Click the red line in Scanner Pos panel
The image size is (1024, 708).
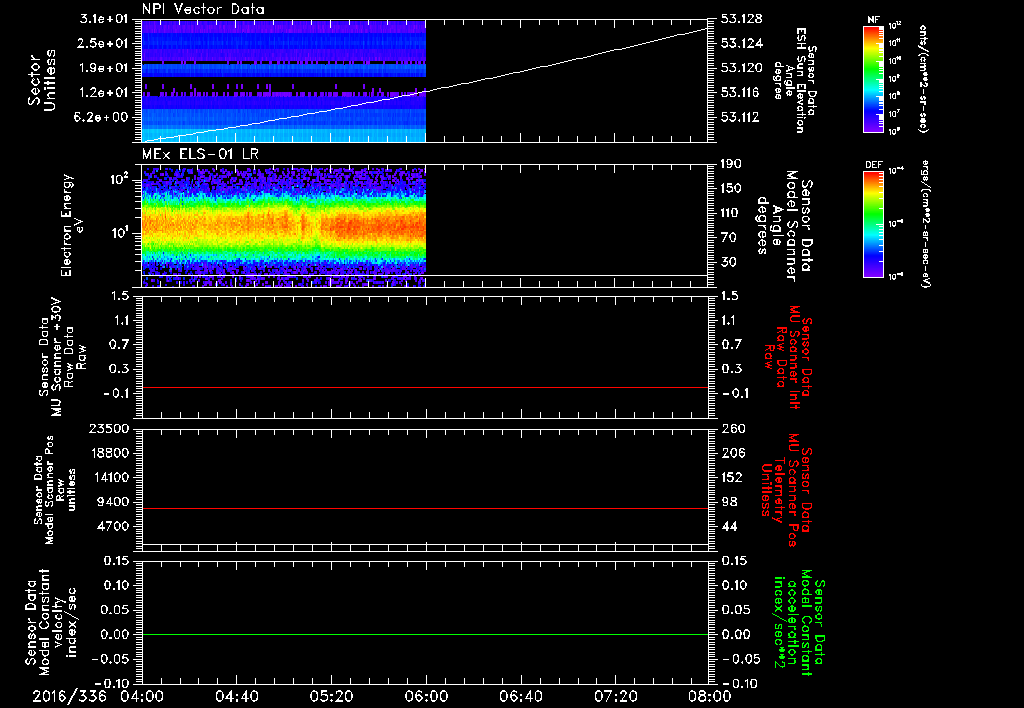[424, 508]
